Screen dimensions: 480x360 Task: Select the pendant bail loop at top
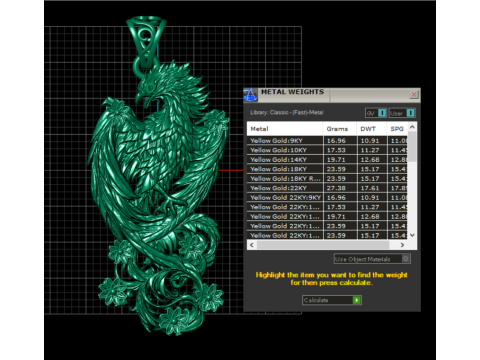[x=147, y=42]
